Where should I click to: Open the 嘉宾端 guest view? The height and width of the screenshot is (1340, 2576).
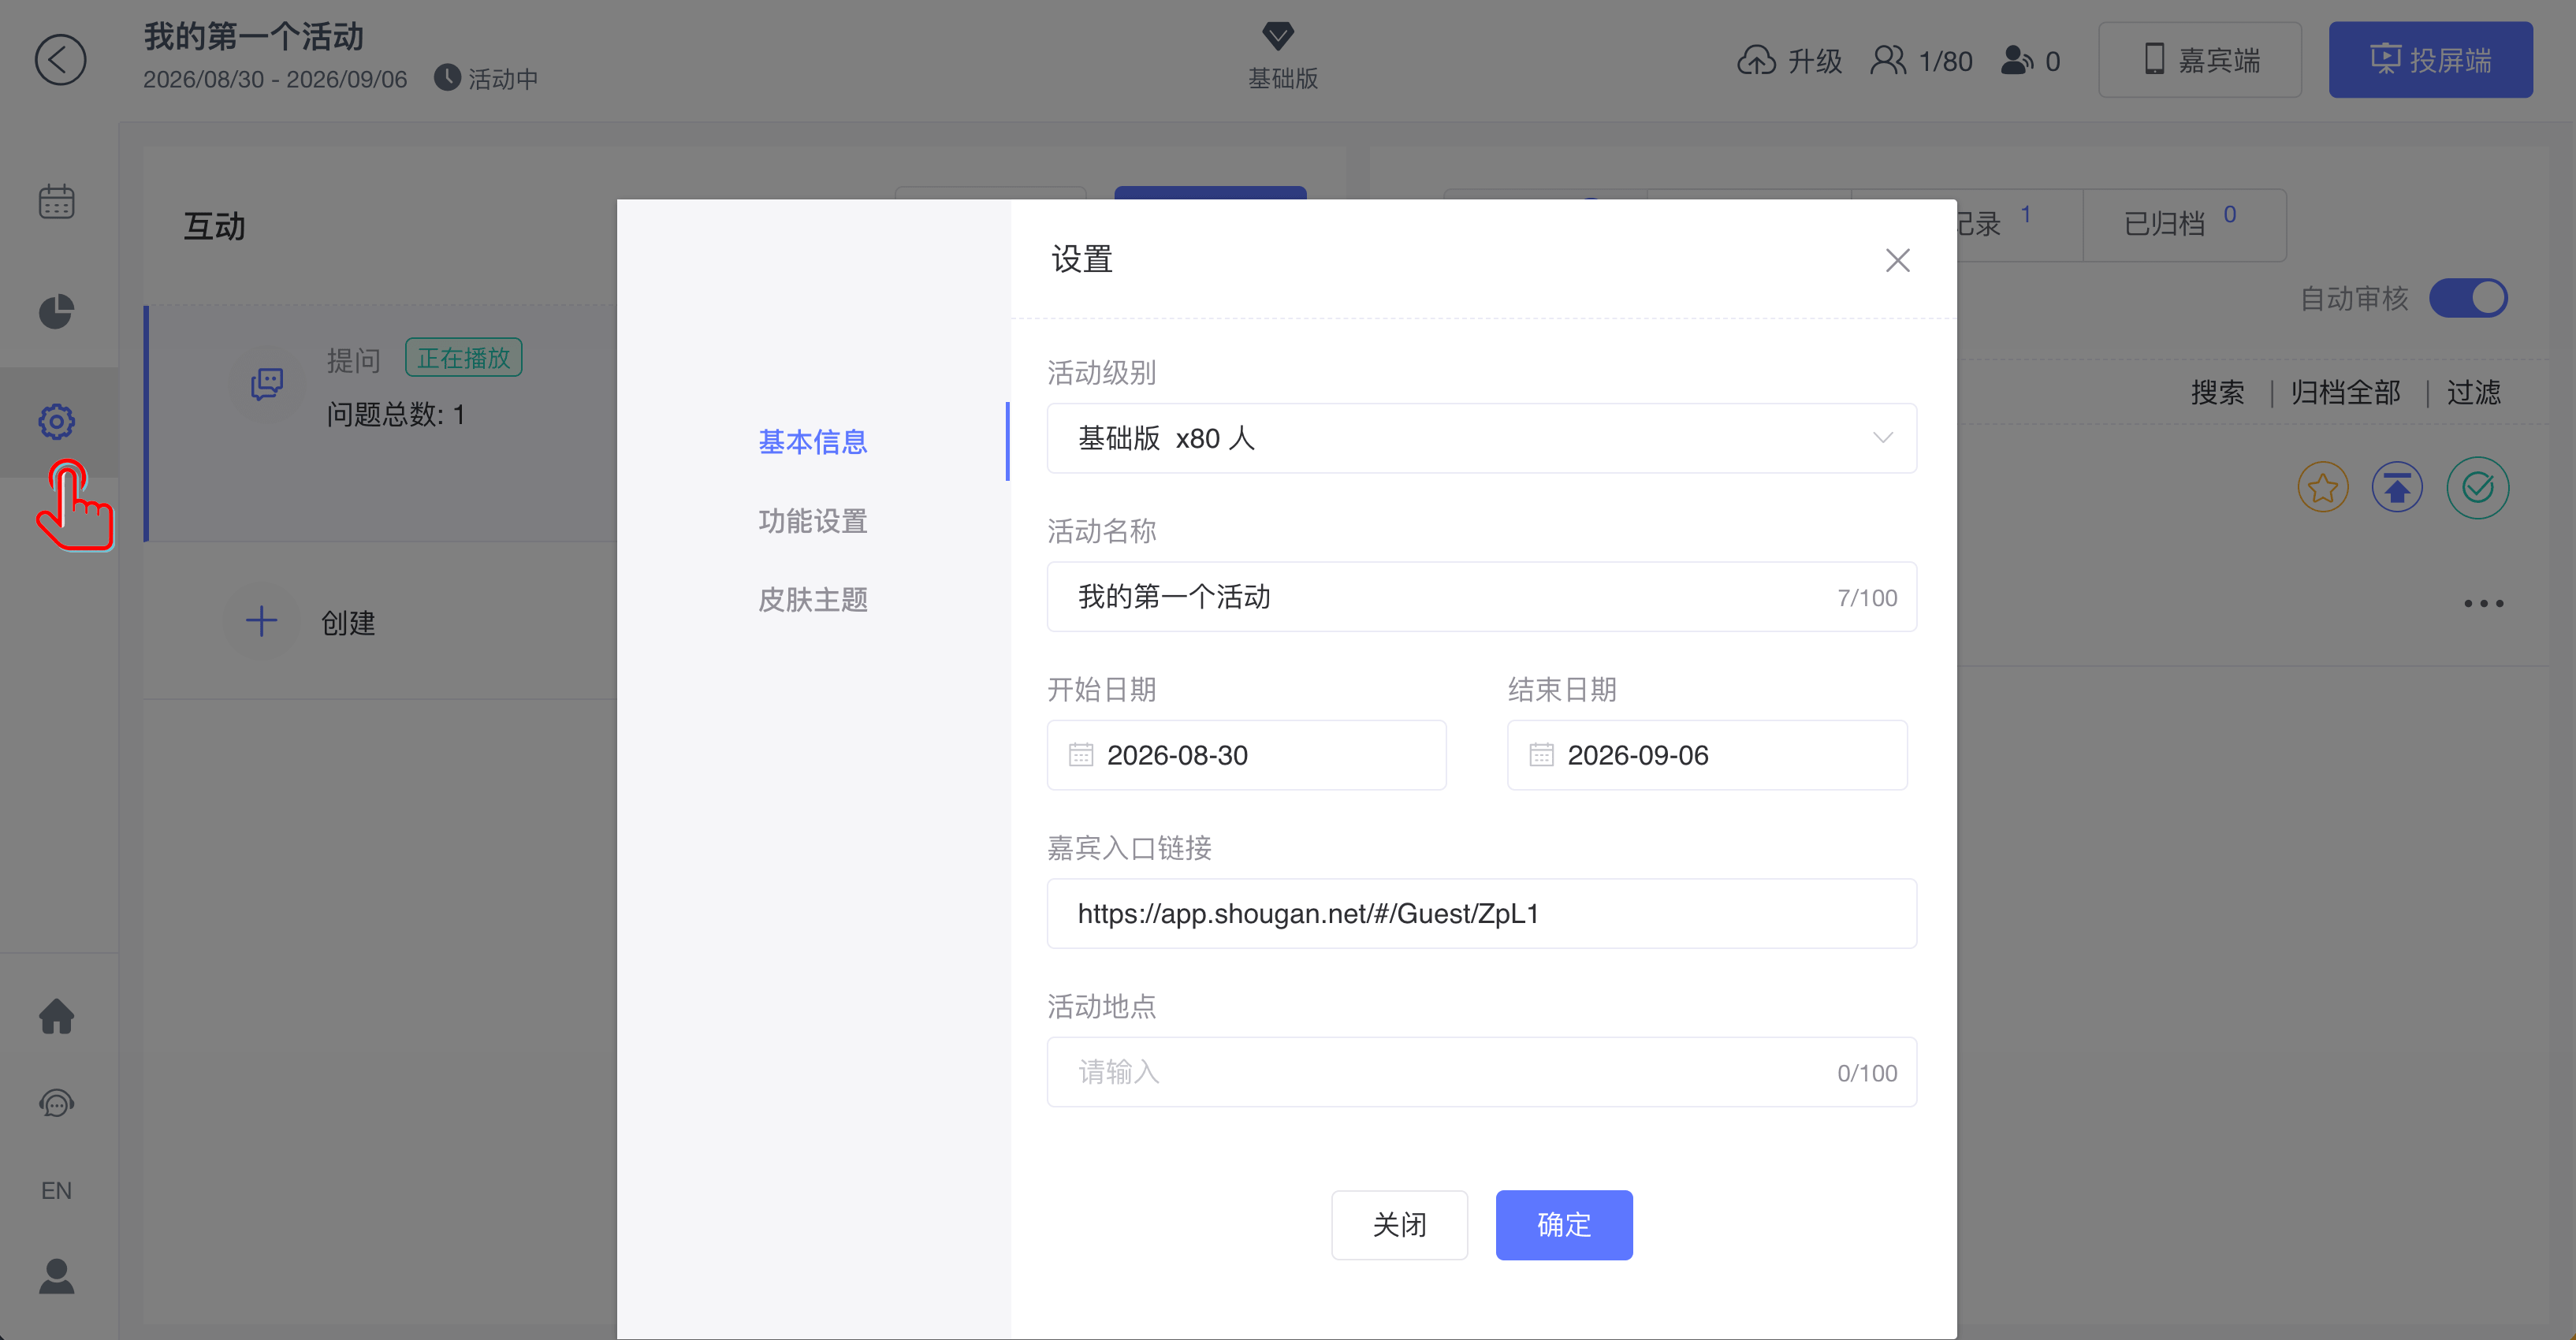click(2200, 60)
